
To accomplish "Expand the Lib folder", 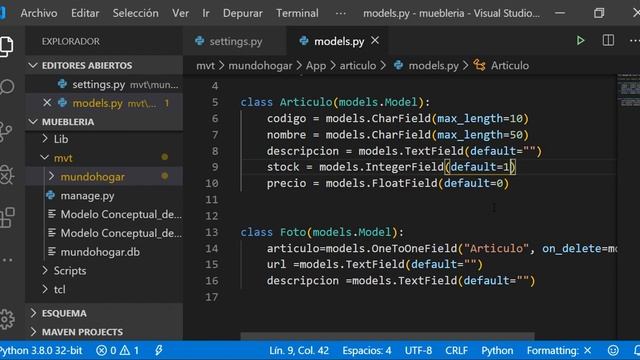I will pos(45,139).
